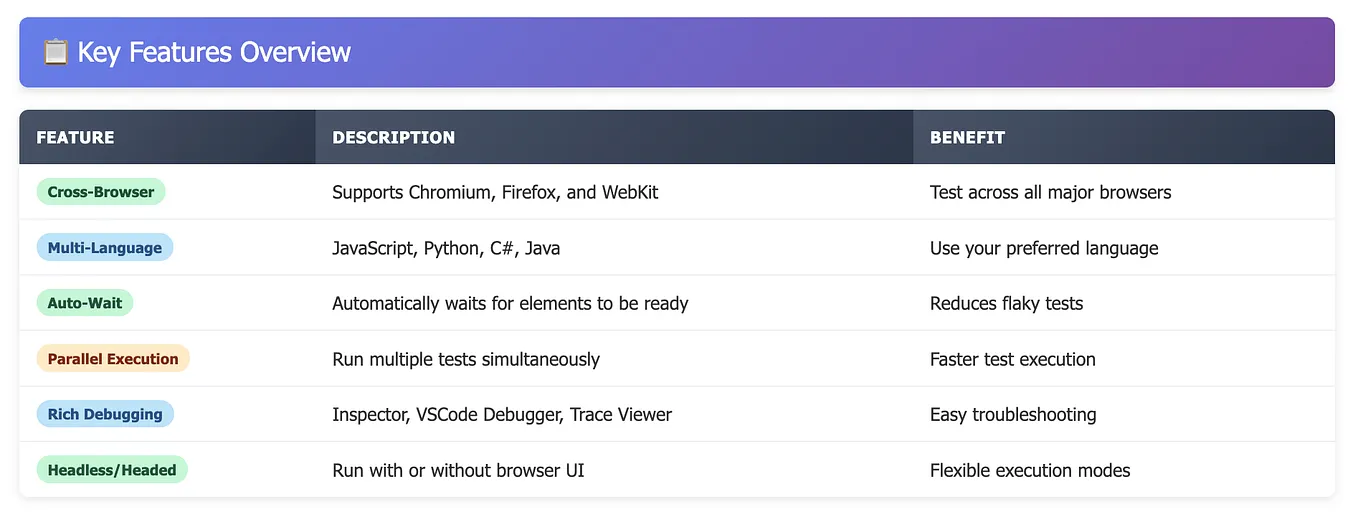Image resolution: width=1358 pixels, height=522 pixels.
Task: Click the clipboard icon in header banner
Action: click(x=55, y=52)
